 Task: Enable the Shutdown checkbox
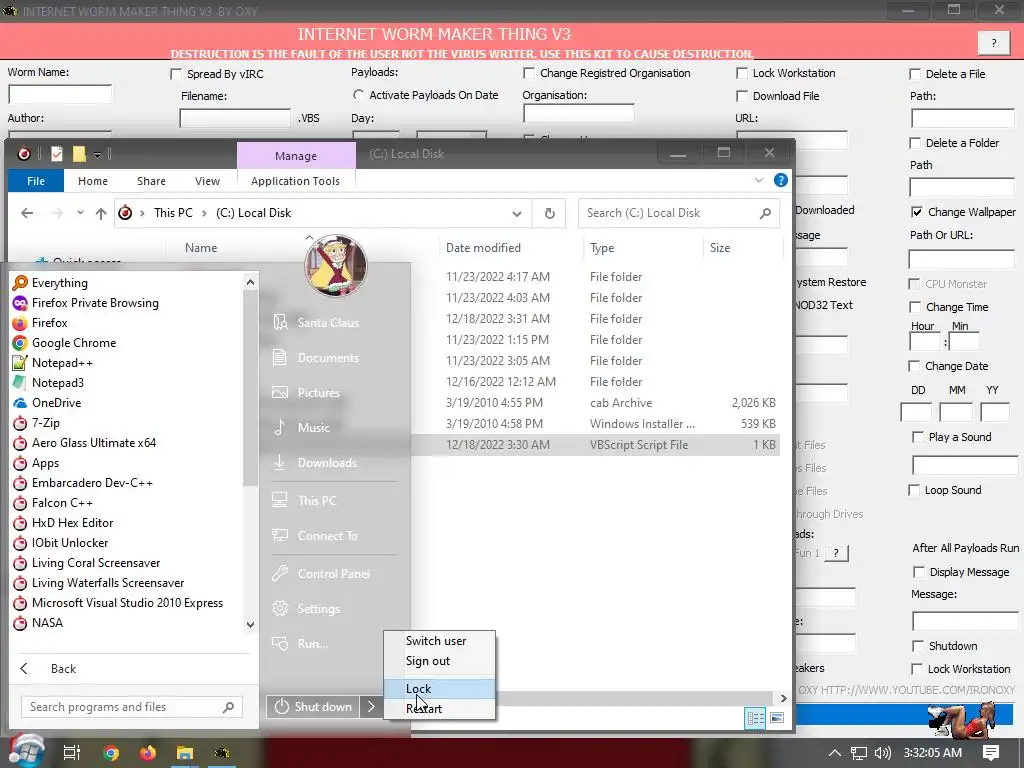(x=918, y=646)
